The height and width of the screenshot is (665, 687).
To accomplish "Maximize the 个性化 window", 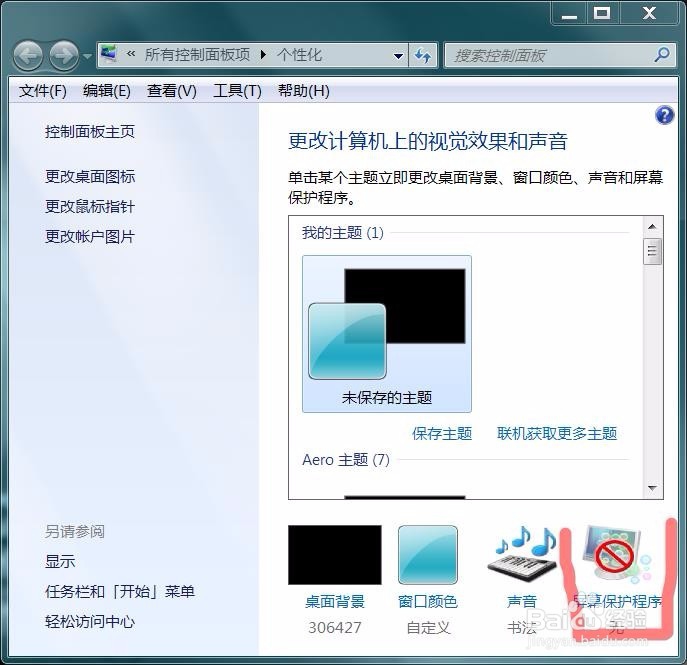I will click(602, 13).
